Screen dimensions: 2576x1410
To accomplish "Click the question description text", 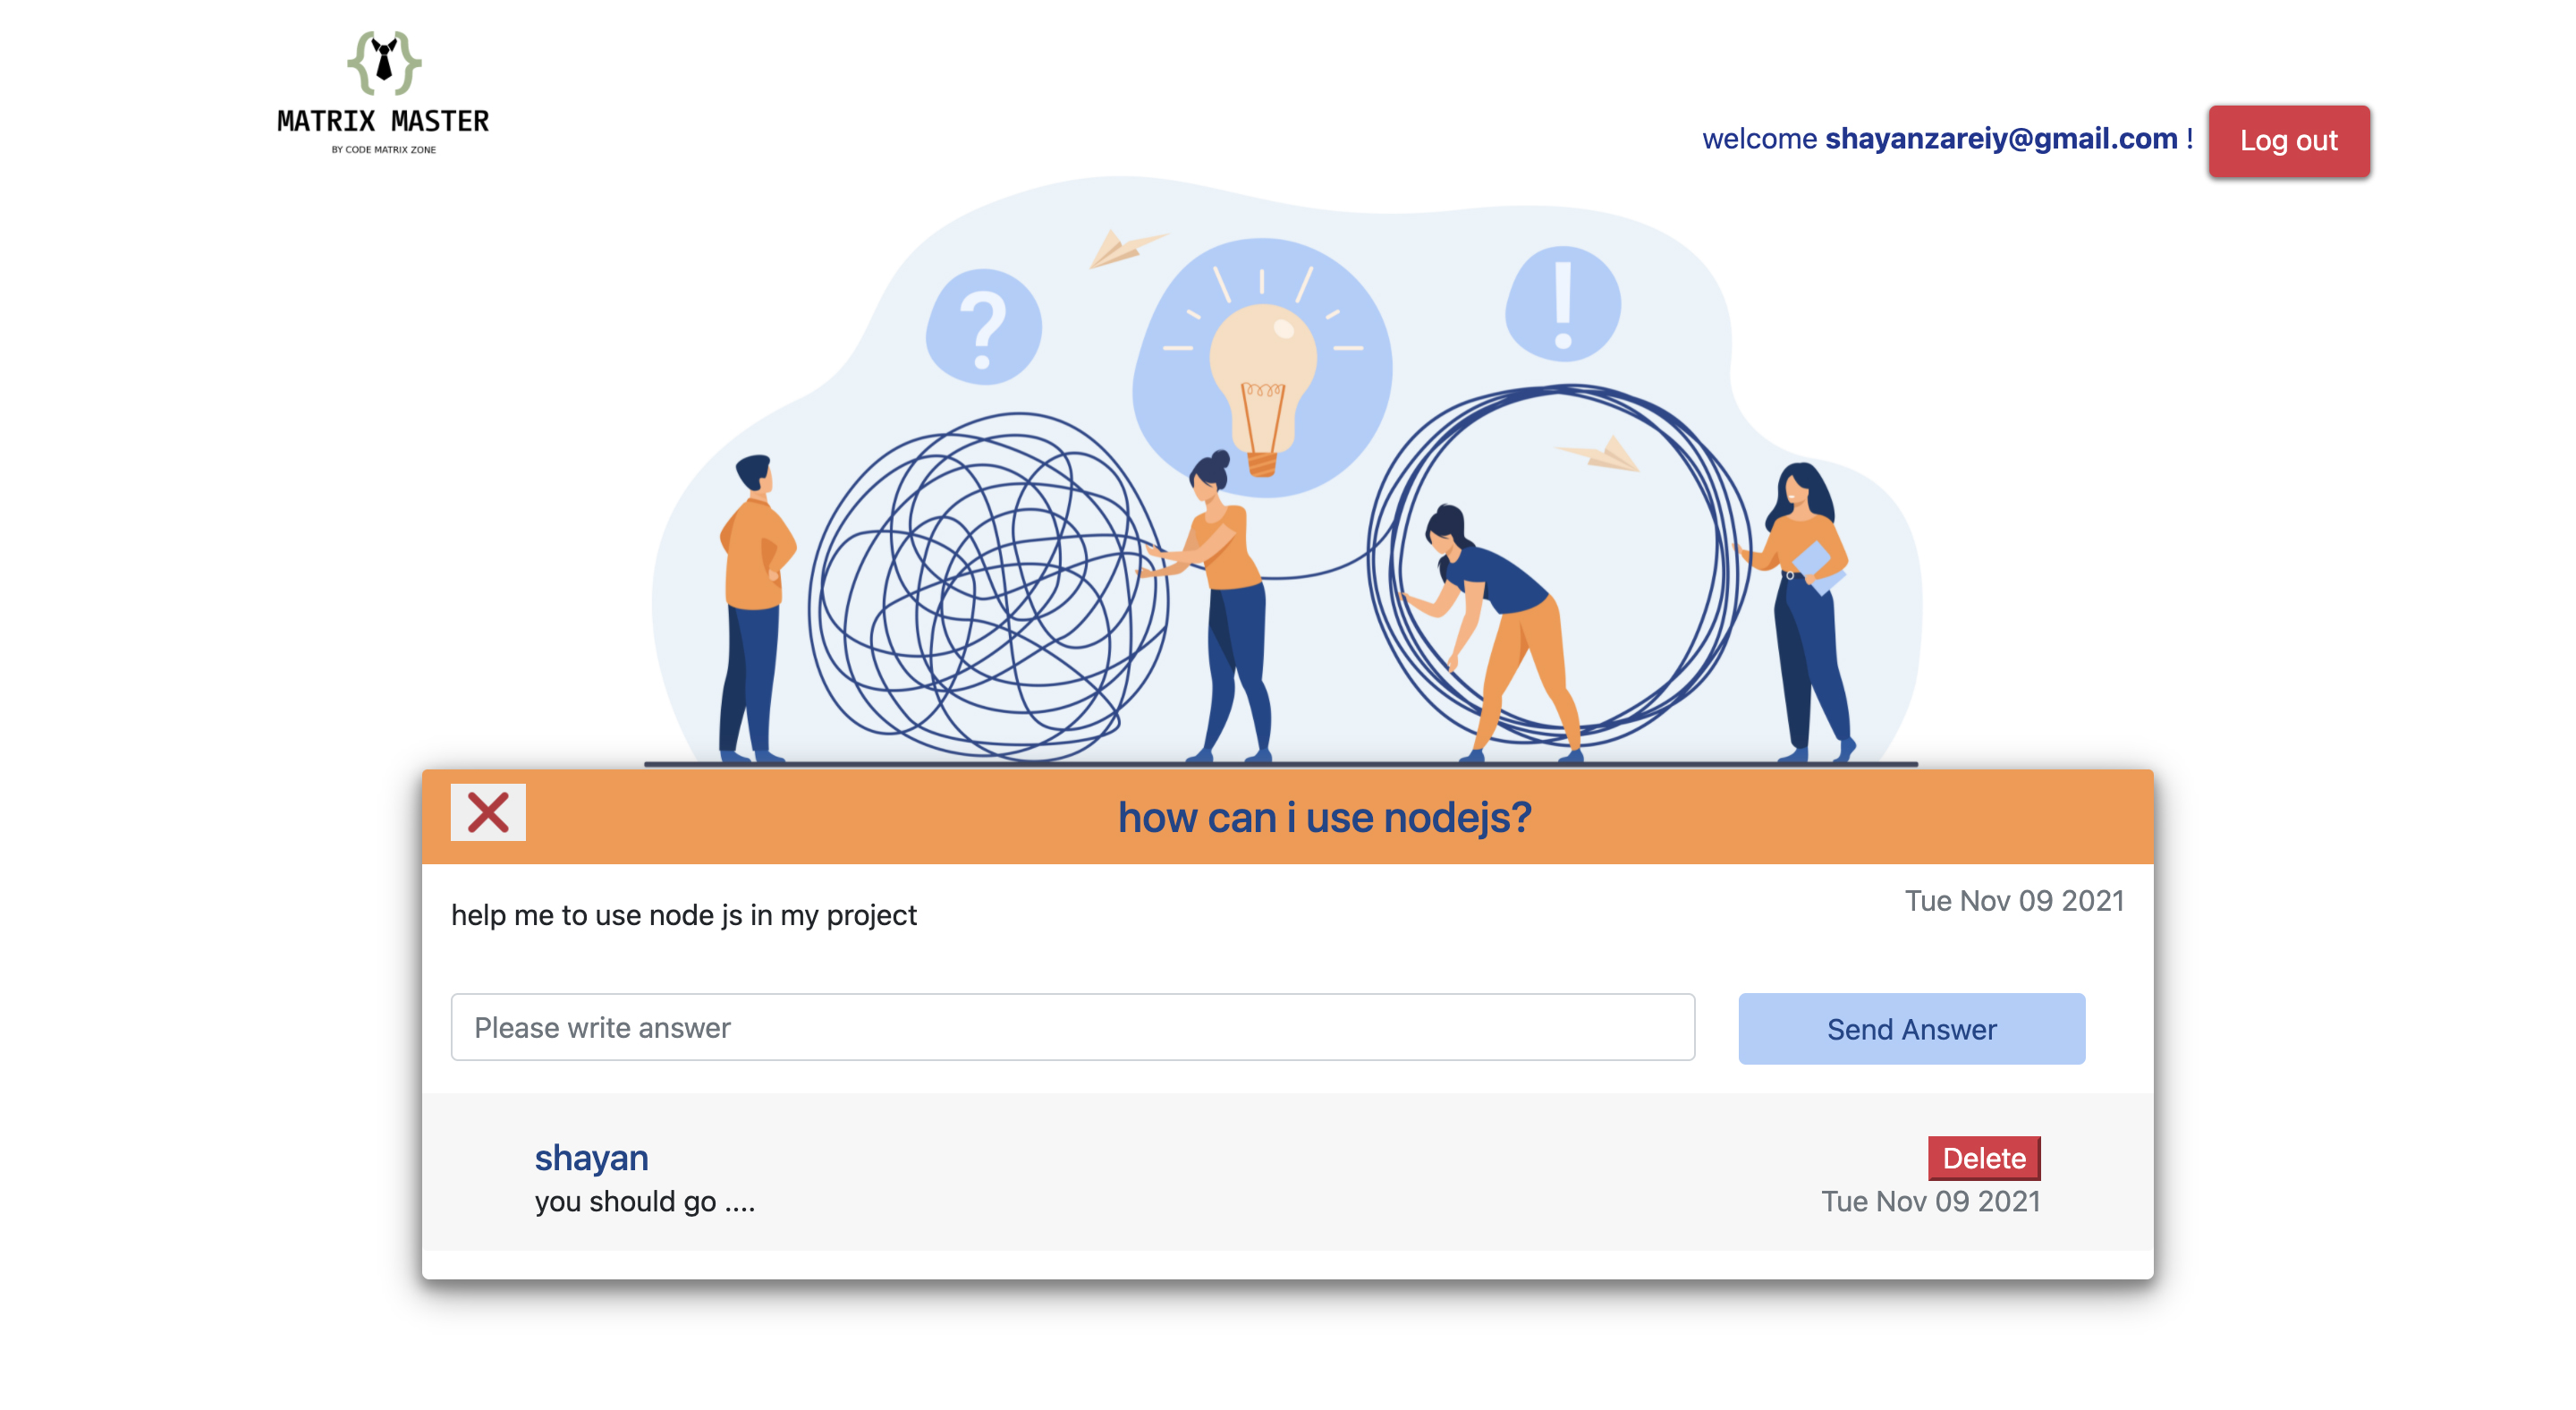I will tap(683, 915).
